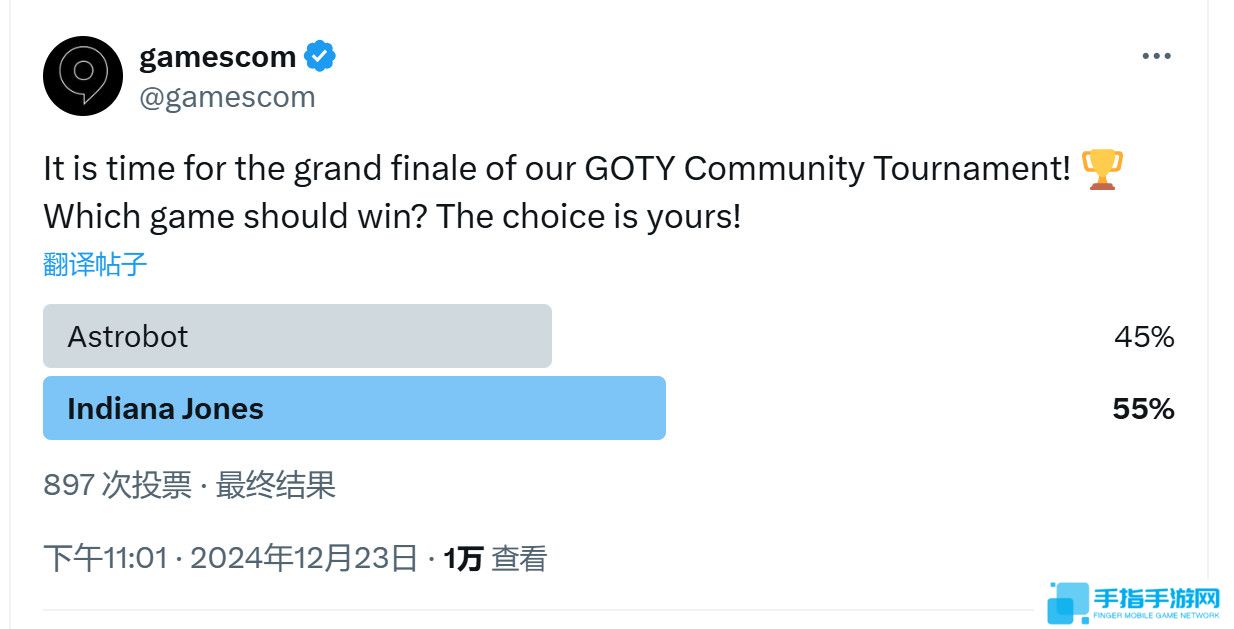Click the trophy emoji in the post
This screenshot has height=629, width=1234.
(1103, 169)
